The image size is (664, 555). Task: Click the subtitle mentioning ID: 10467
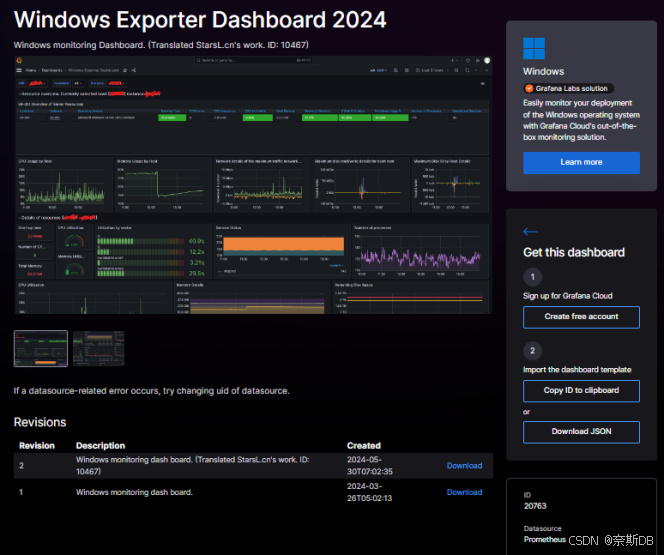[161, 45]
